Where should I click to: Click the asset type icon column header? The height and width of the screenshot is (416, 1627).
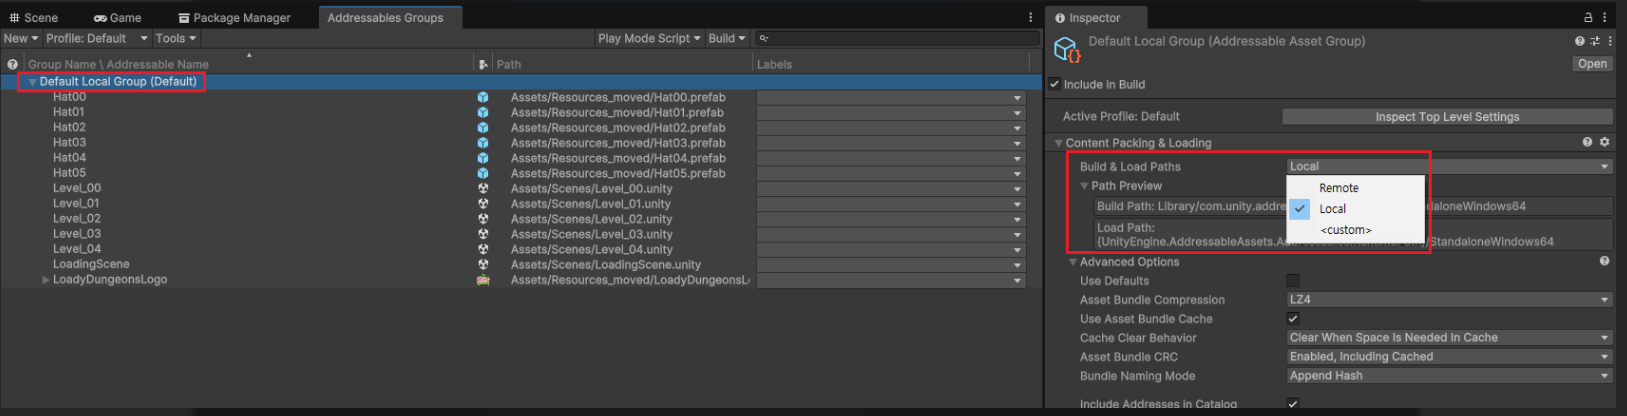(x=483, y=64)
